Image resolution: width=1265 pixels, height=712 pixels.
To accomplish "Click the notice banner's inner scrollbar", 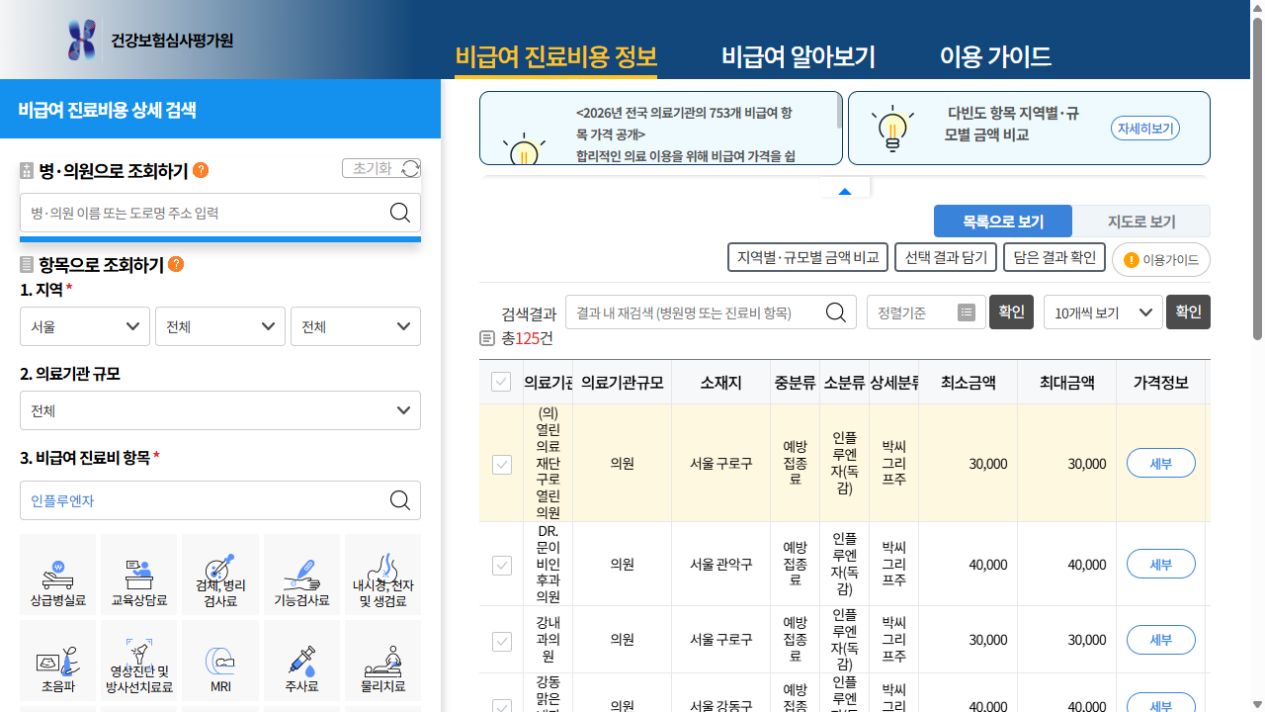I will tap(839, 111).
